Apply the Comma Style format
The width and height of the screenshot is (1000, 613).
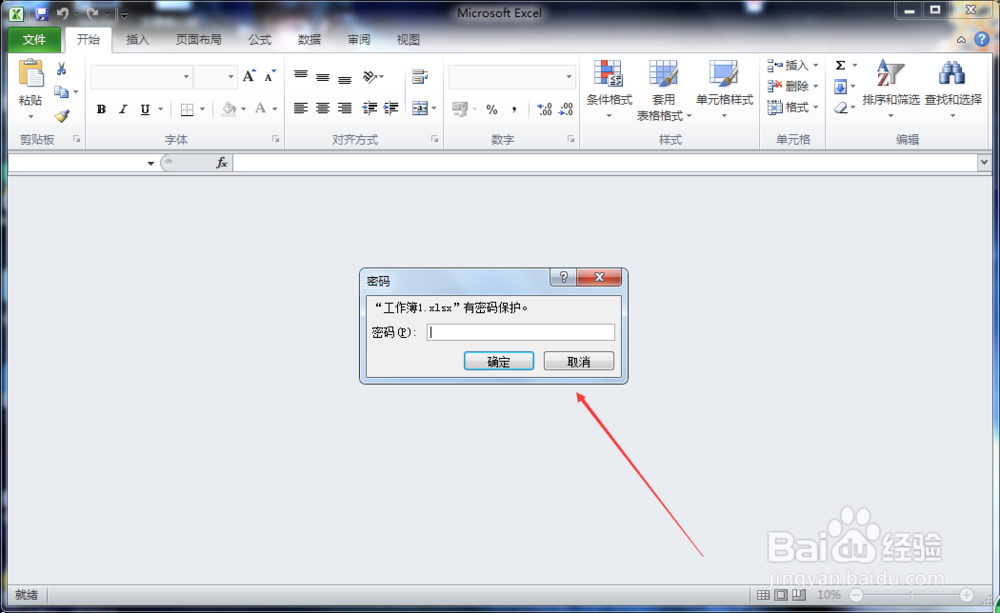tap(514, 110)
